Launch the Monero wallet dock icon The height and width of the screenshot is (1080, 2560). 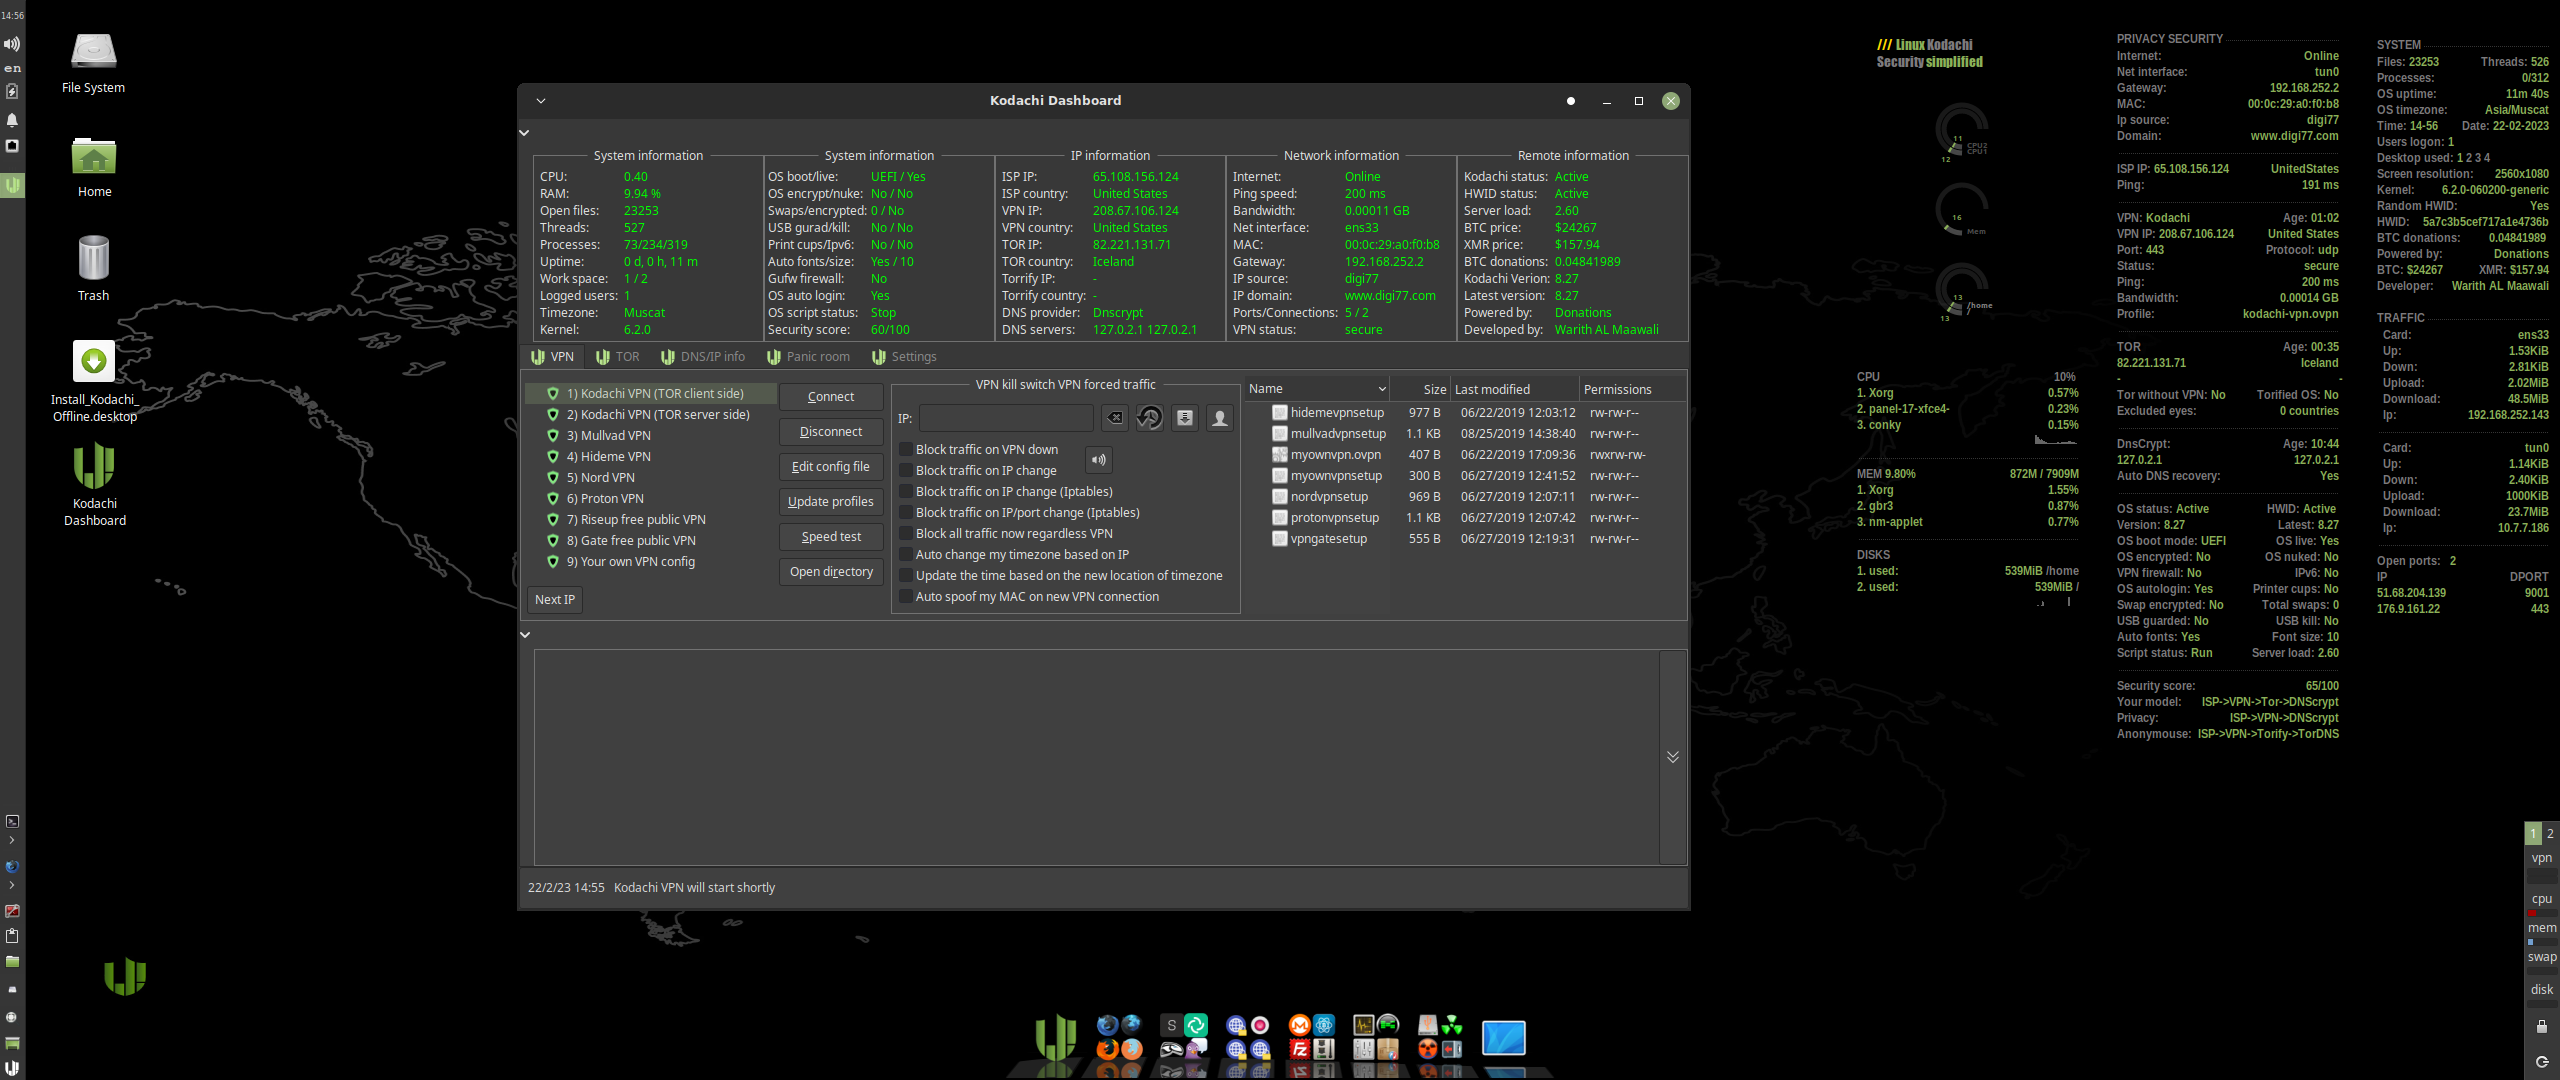(x=1299, y=1025)
